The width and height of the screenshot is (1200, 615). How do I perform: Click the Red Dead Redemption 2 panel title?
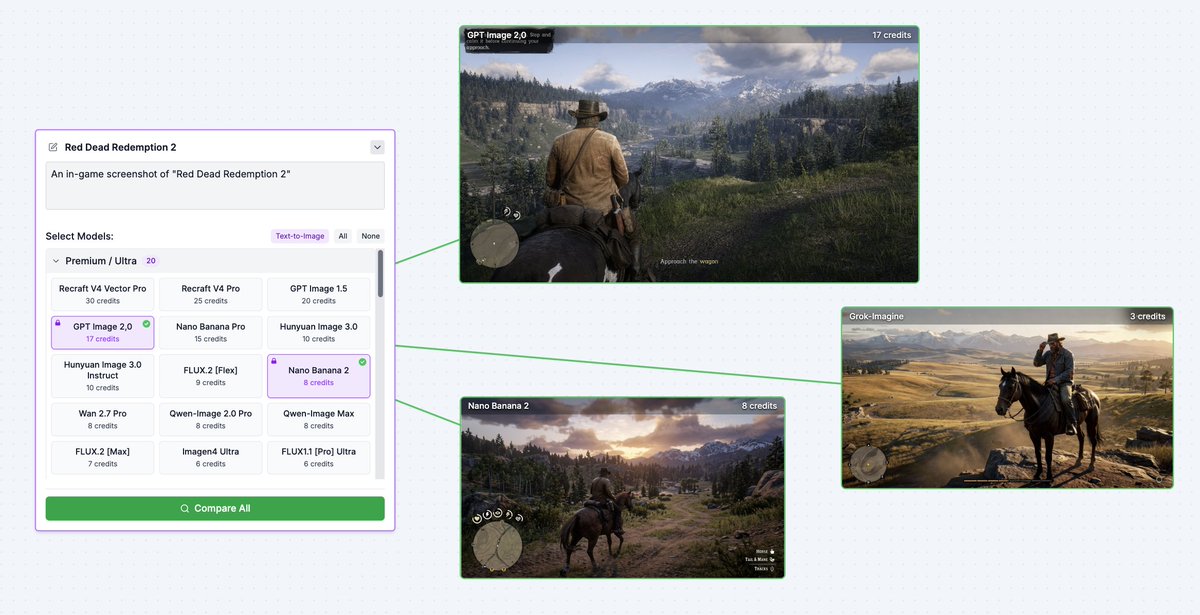click(x=120, y=147)
